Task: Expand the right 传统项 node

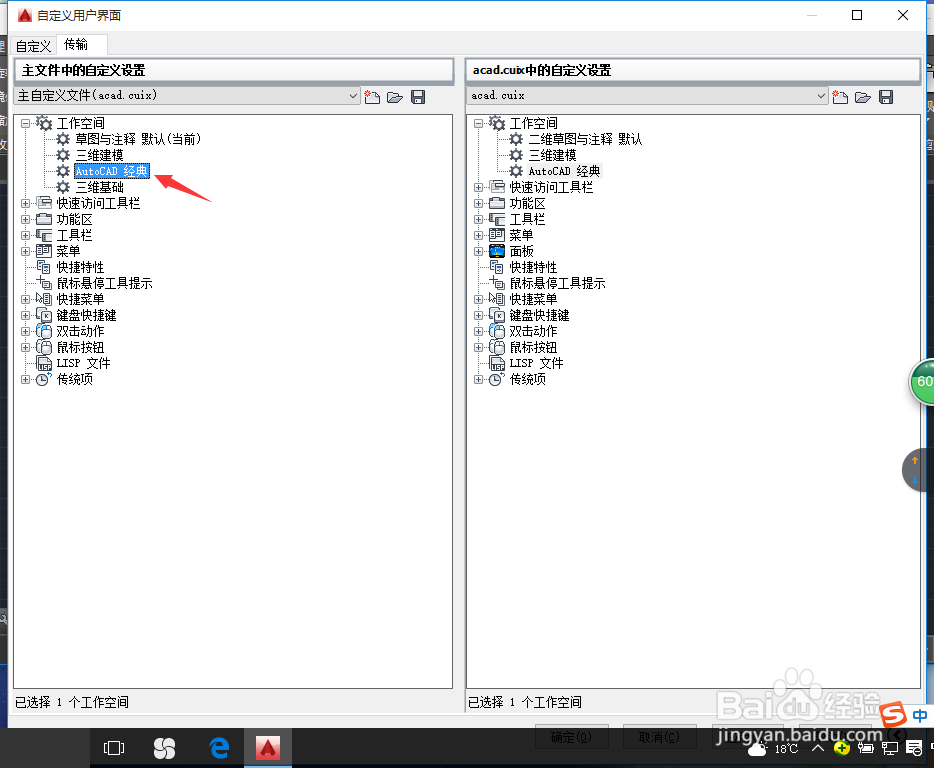Action: tap(478, 380)
